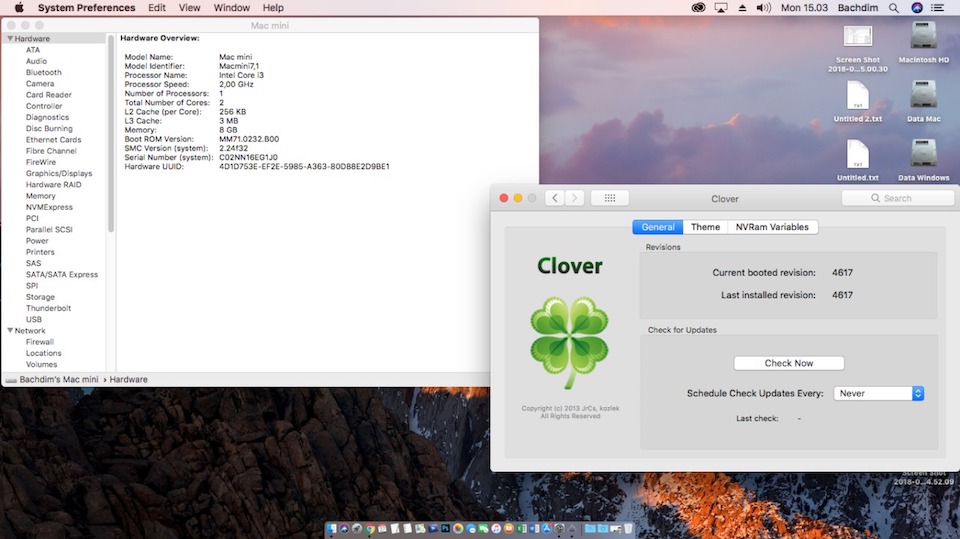Focus the Search field in Clover window
The image size is (960, 539).
tap(898, 198)
